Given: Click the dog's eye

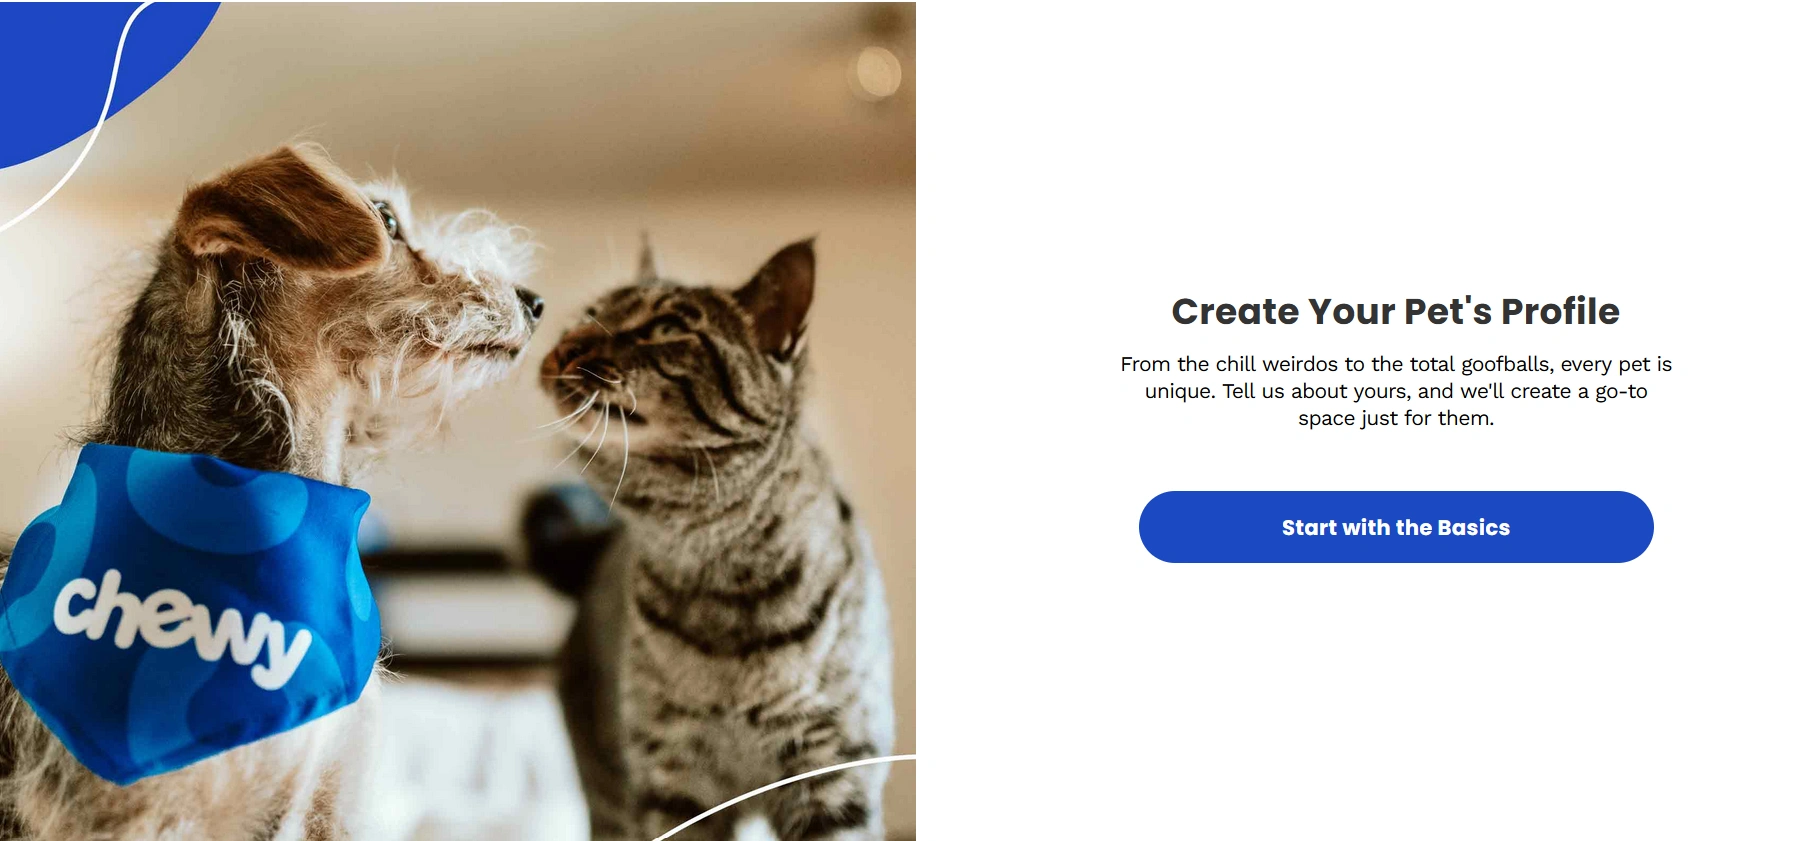Looking at the screenshot, I should click(386, 217).
